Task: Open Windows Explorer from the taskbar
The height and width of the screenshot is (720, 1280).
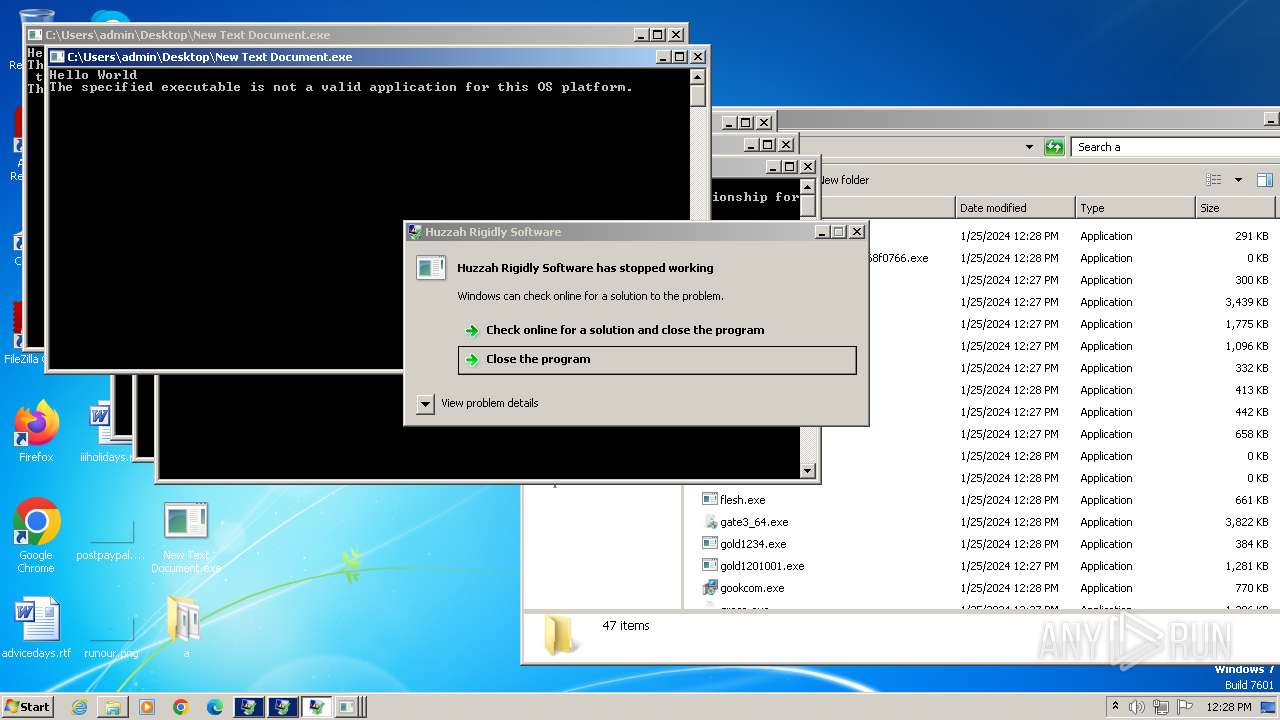Action: 113,707
